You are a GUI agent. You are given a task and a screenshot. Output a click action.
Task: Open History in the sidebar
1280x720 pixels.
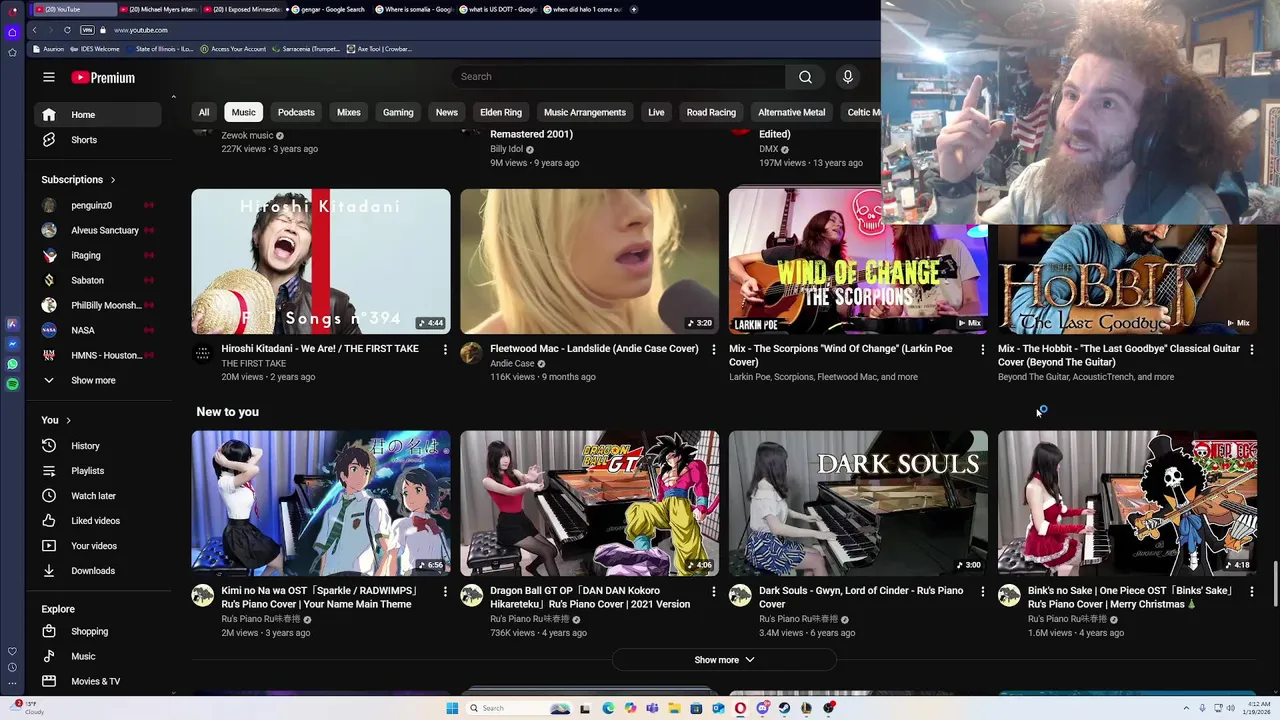click(97, 446)
